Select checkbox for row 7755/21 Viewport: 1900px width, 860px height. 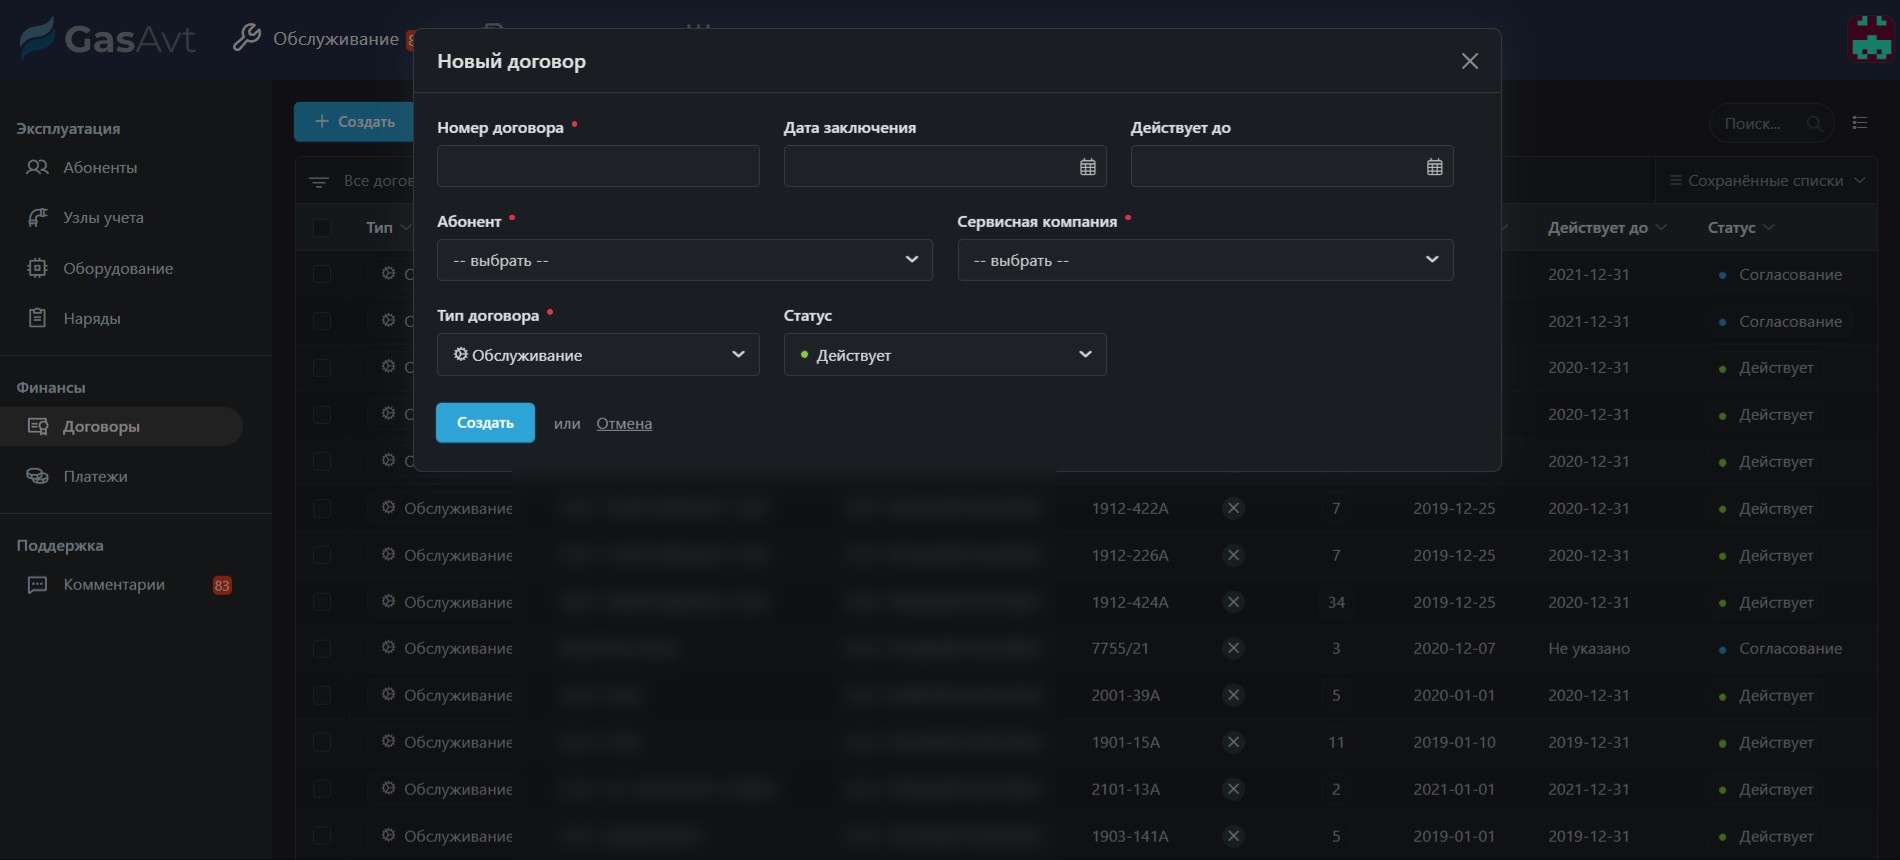322,649
